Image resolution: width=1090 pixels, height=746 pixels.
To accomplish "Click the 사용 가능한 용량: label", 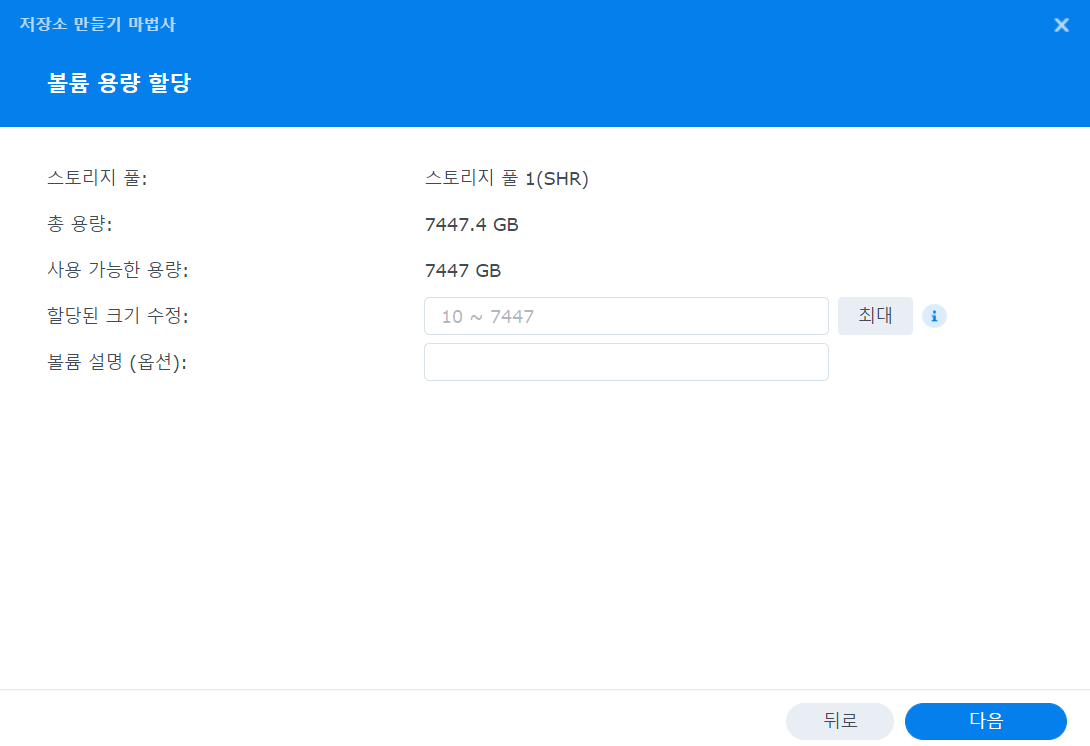I will coord(117,270).
